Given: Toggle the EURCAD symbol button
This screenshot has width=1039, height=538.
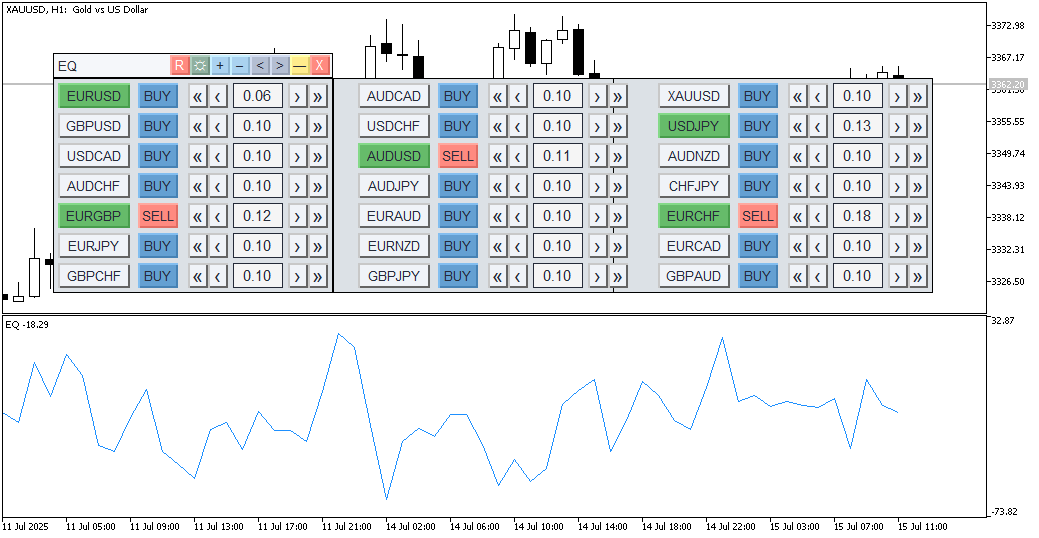Looking at the screenshot, I should point(694,246).
